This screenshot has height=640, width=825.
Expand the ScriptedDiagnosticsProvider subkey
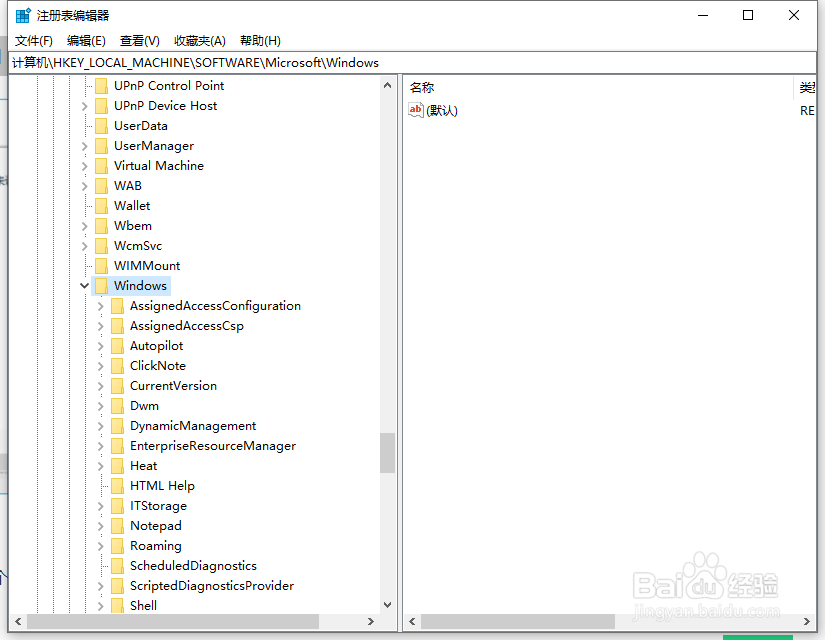(x=101, y=586)
